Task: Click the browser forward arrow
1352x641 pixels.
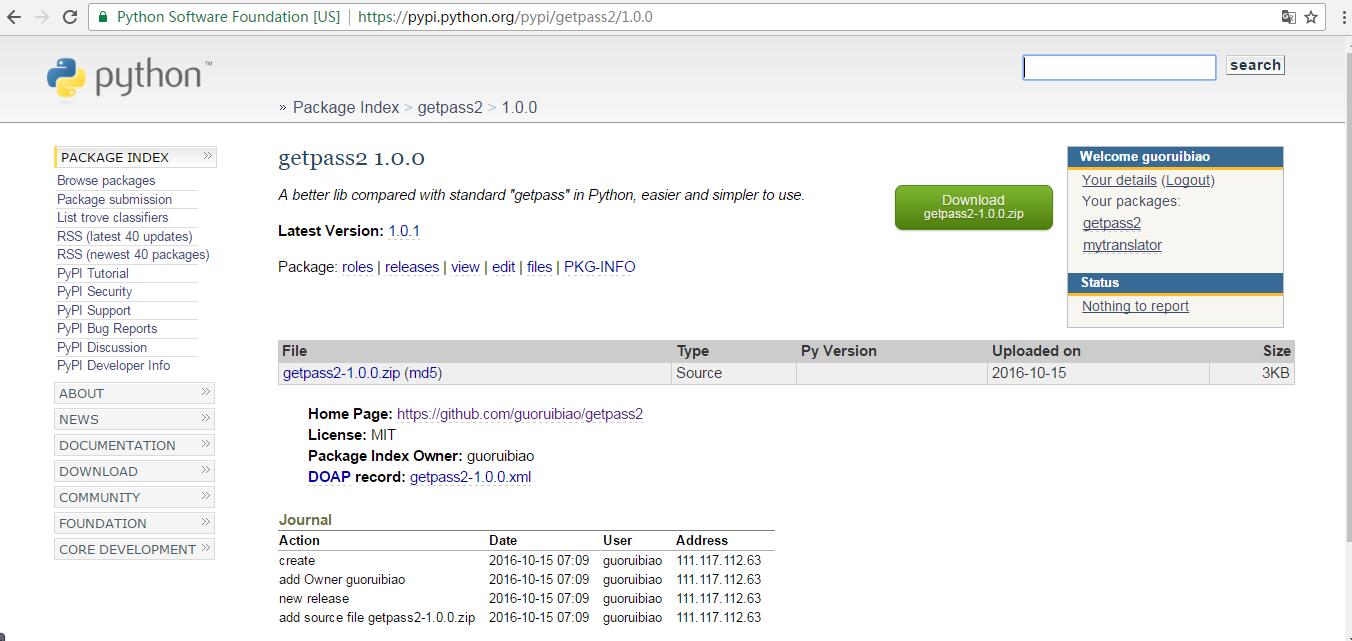Action: point(42,17)
